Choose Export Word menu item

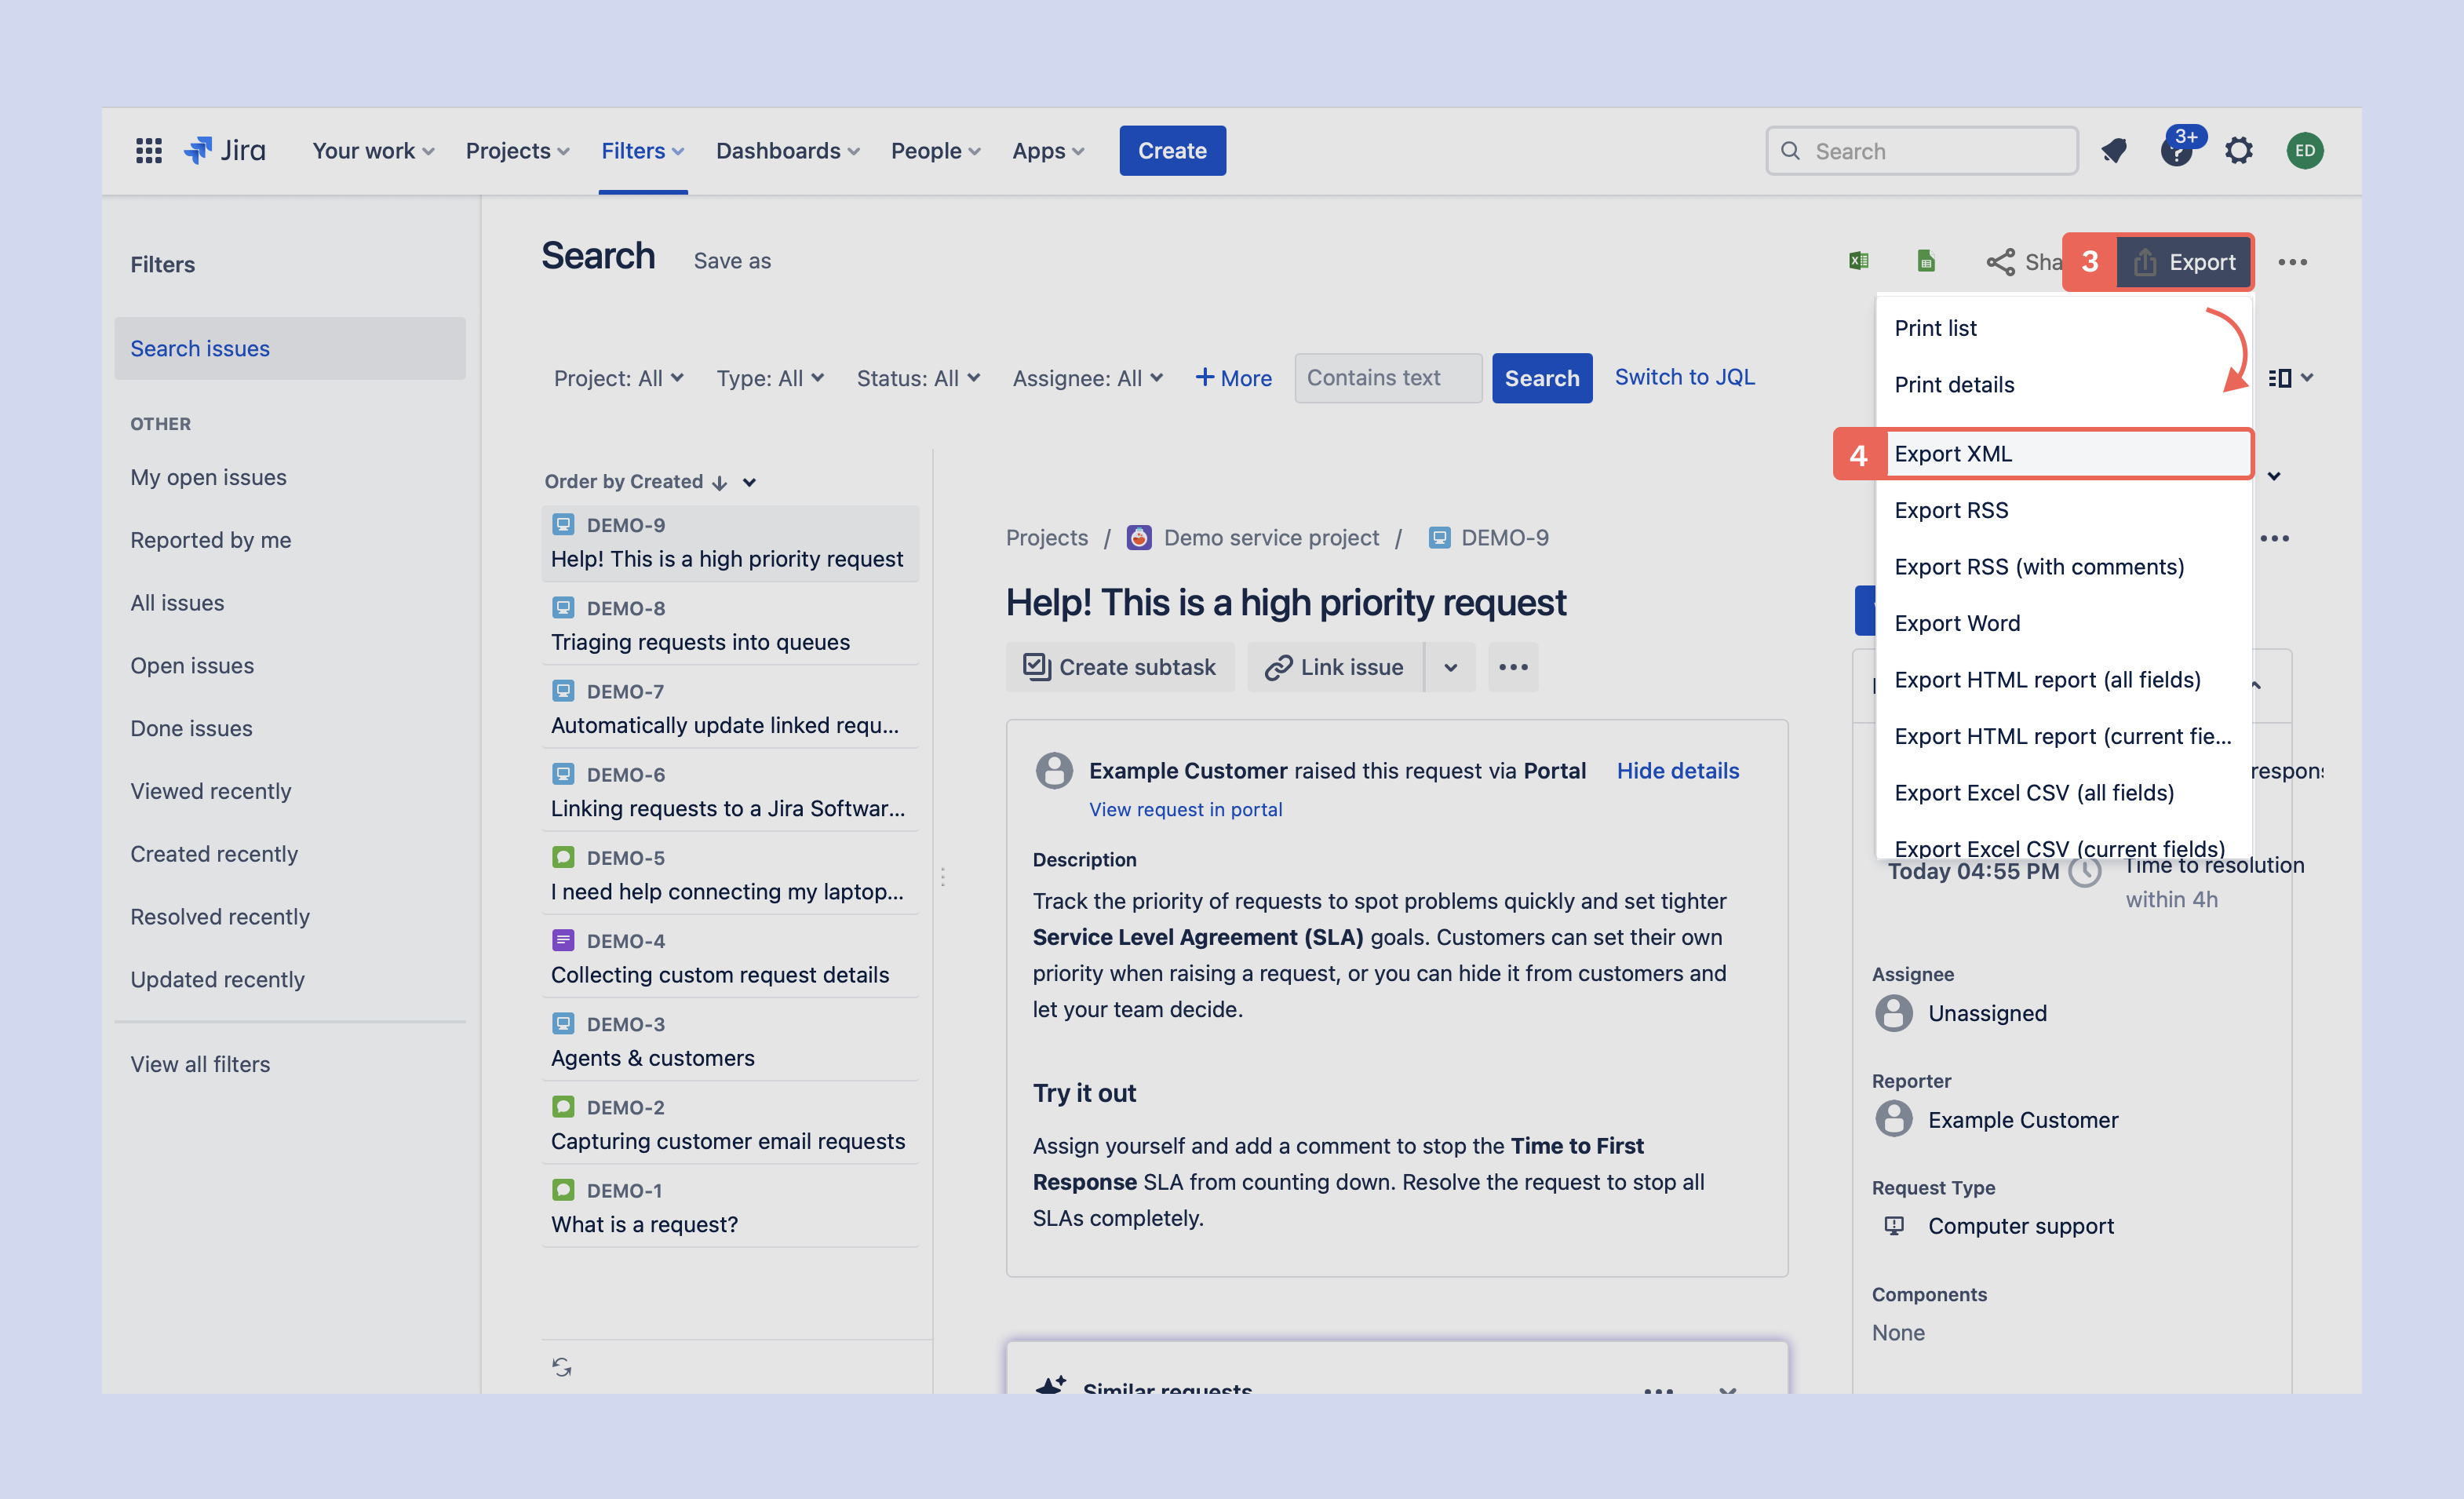[x=1957, y=623]
